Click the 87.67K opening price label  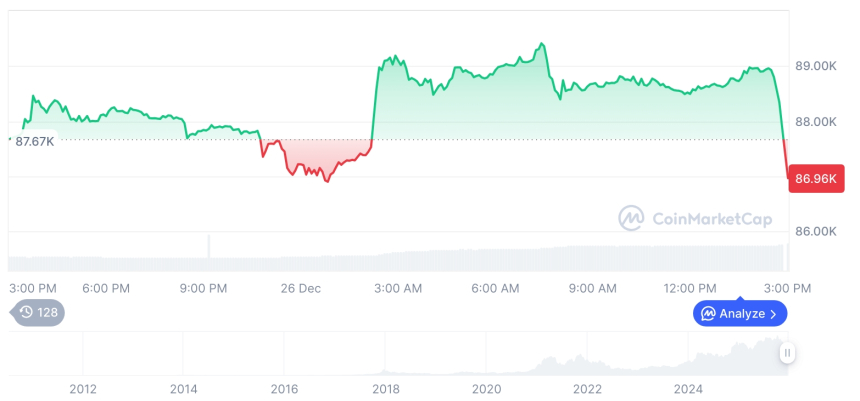click(35, 142)
